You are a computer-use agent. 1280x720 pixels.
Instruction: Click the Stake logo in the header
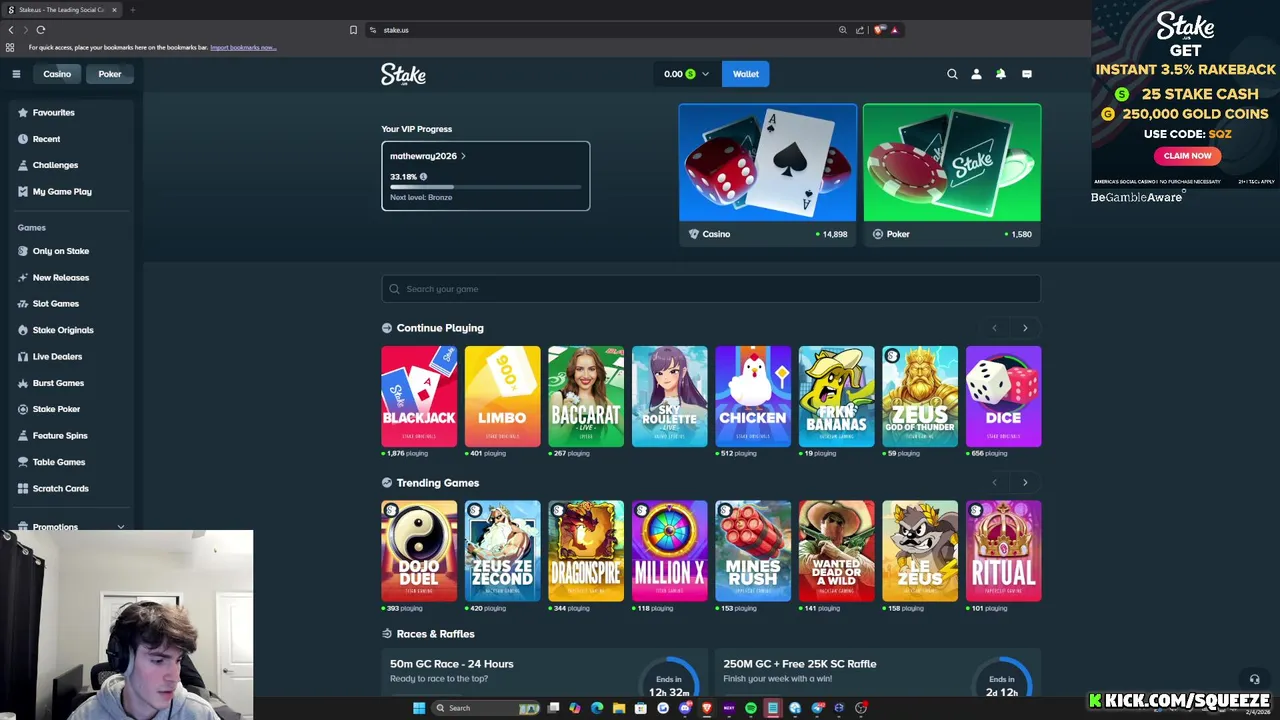tap(403, 74)
